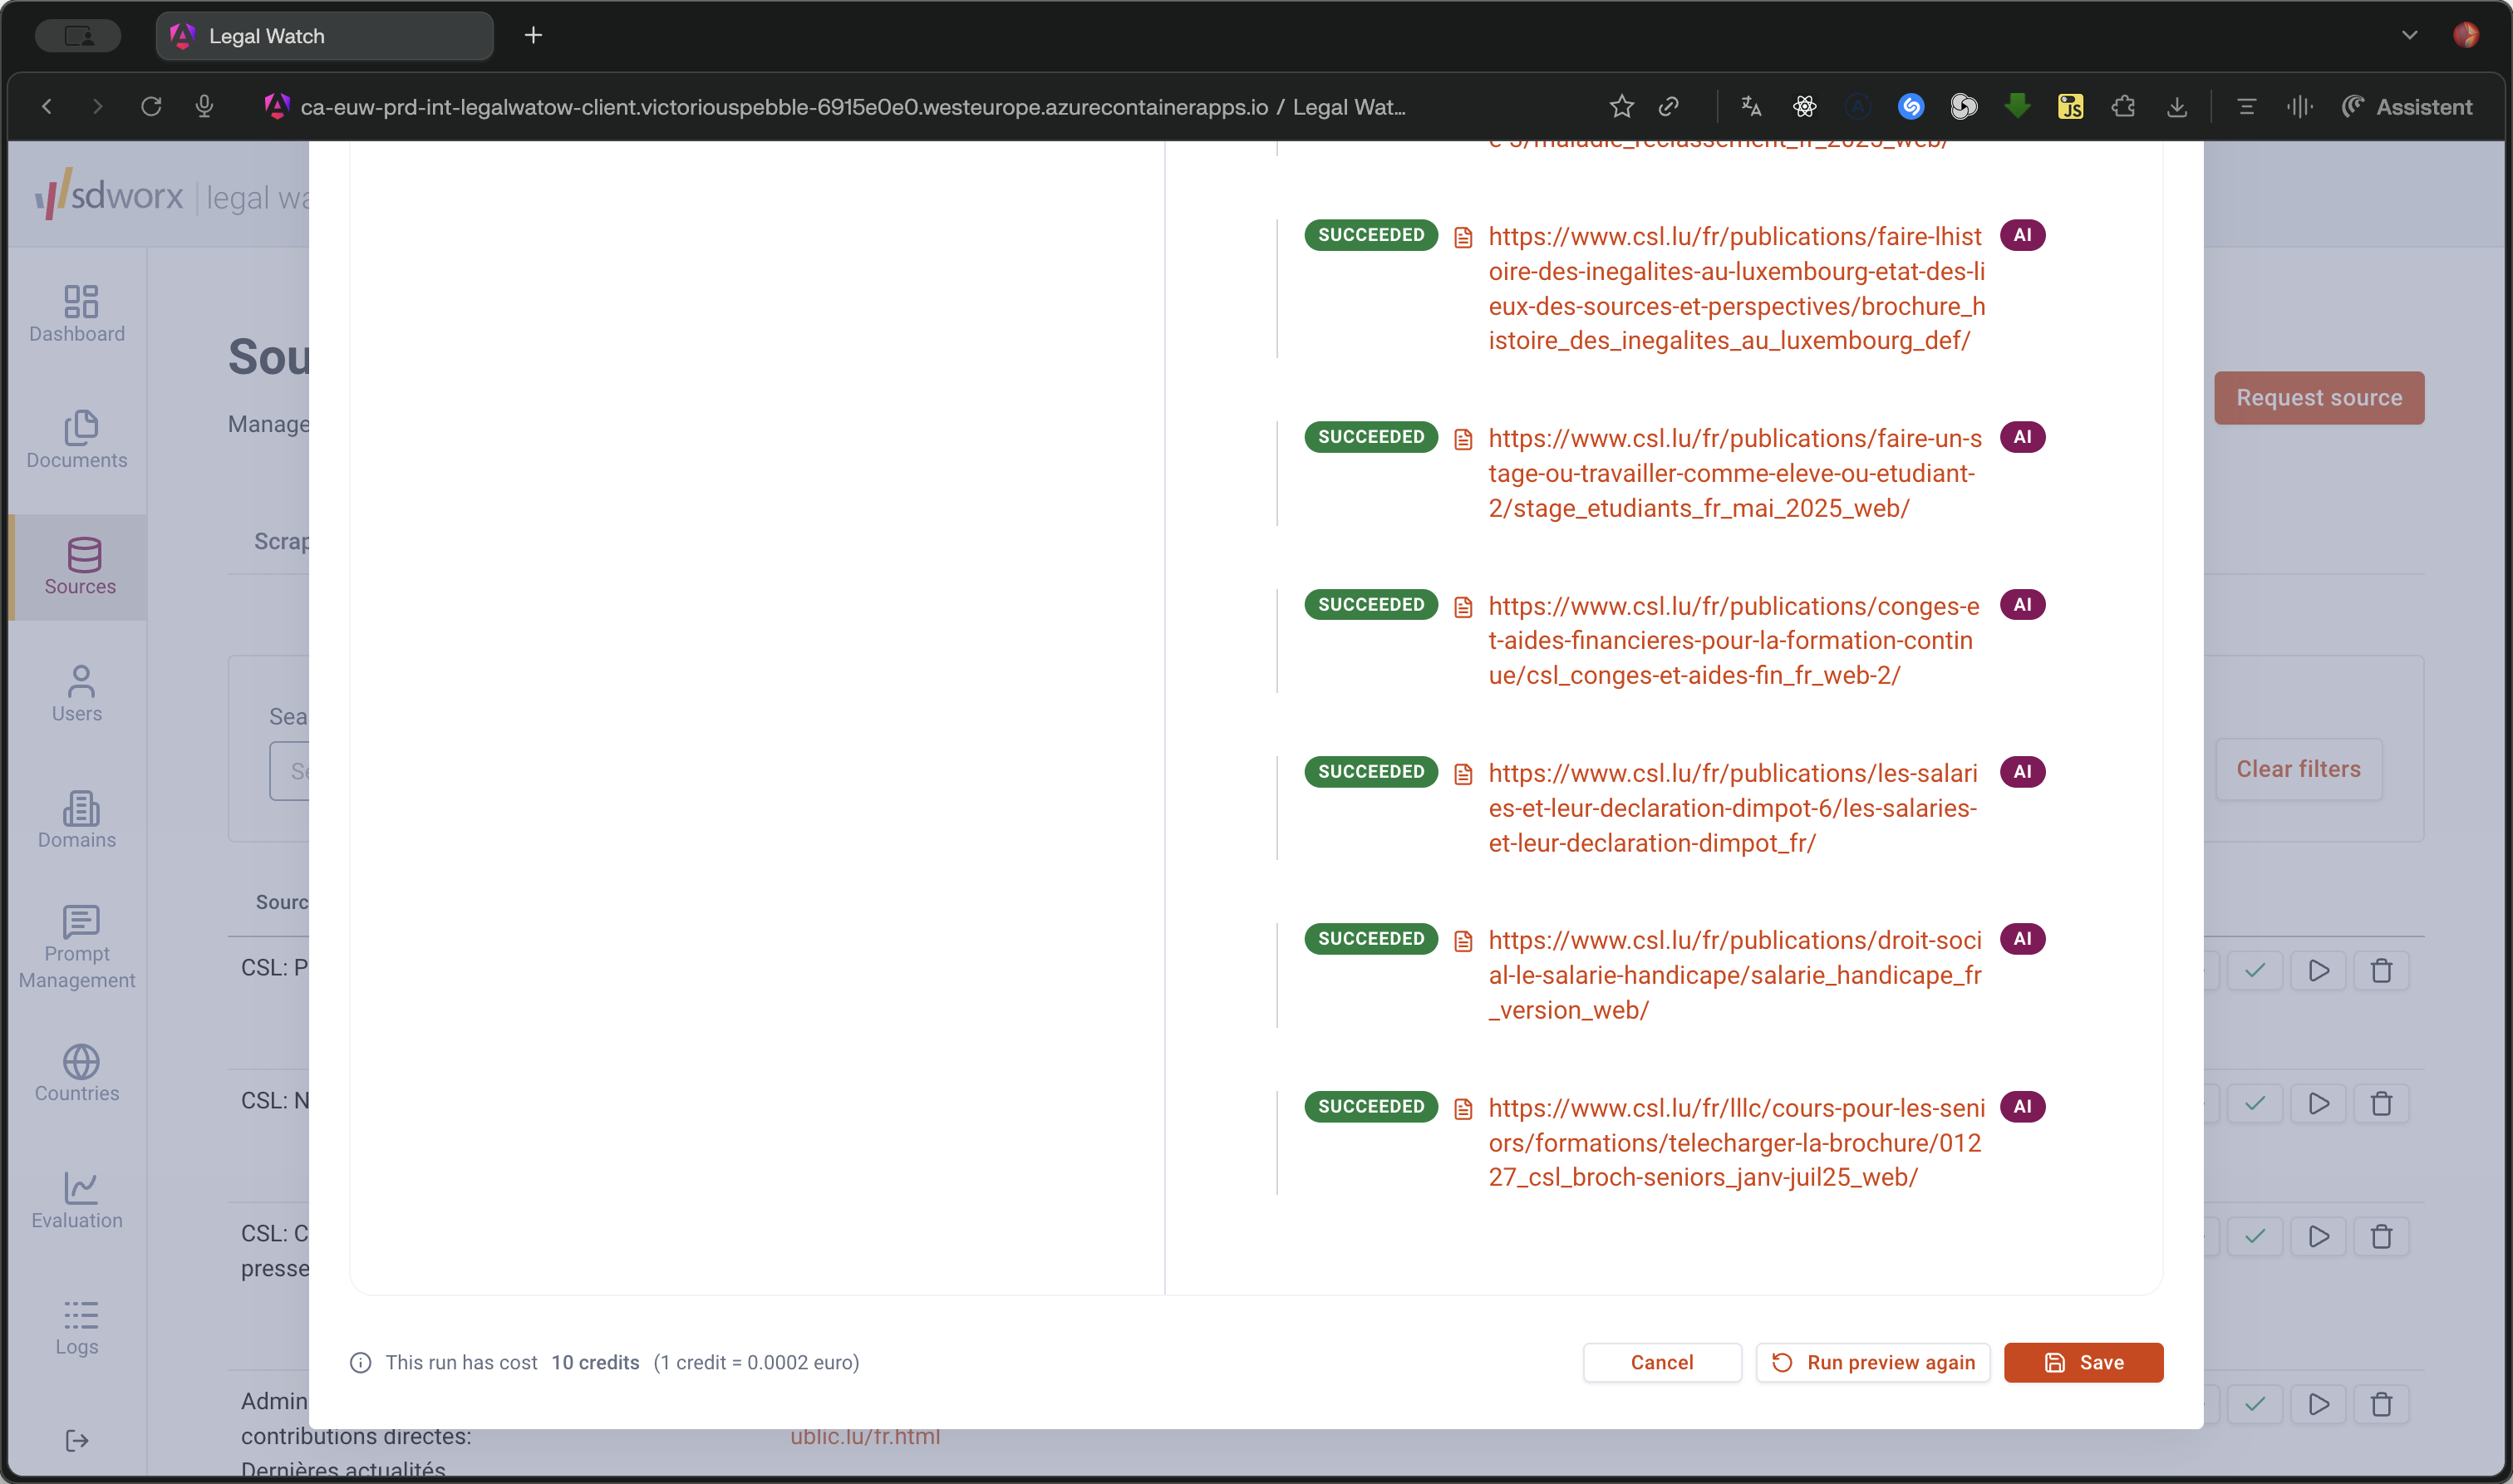Go to Countries in the sidebar

click(77, 1074)
